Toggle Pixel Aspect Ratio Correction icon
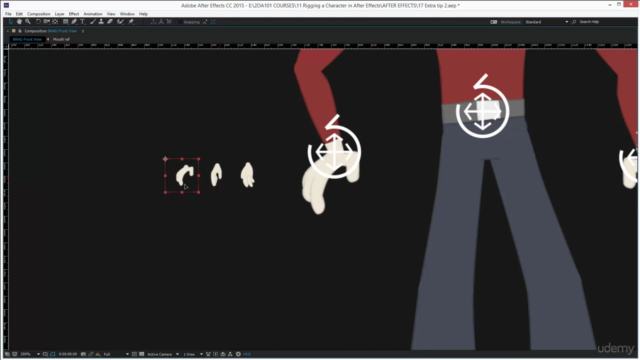This screenshot has width=640, height=360. 208,354
